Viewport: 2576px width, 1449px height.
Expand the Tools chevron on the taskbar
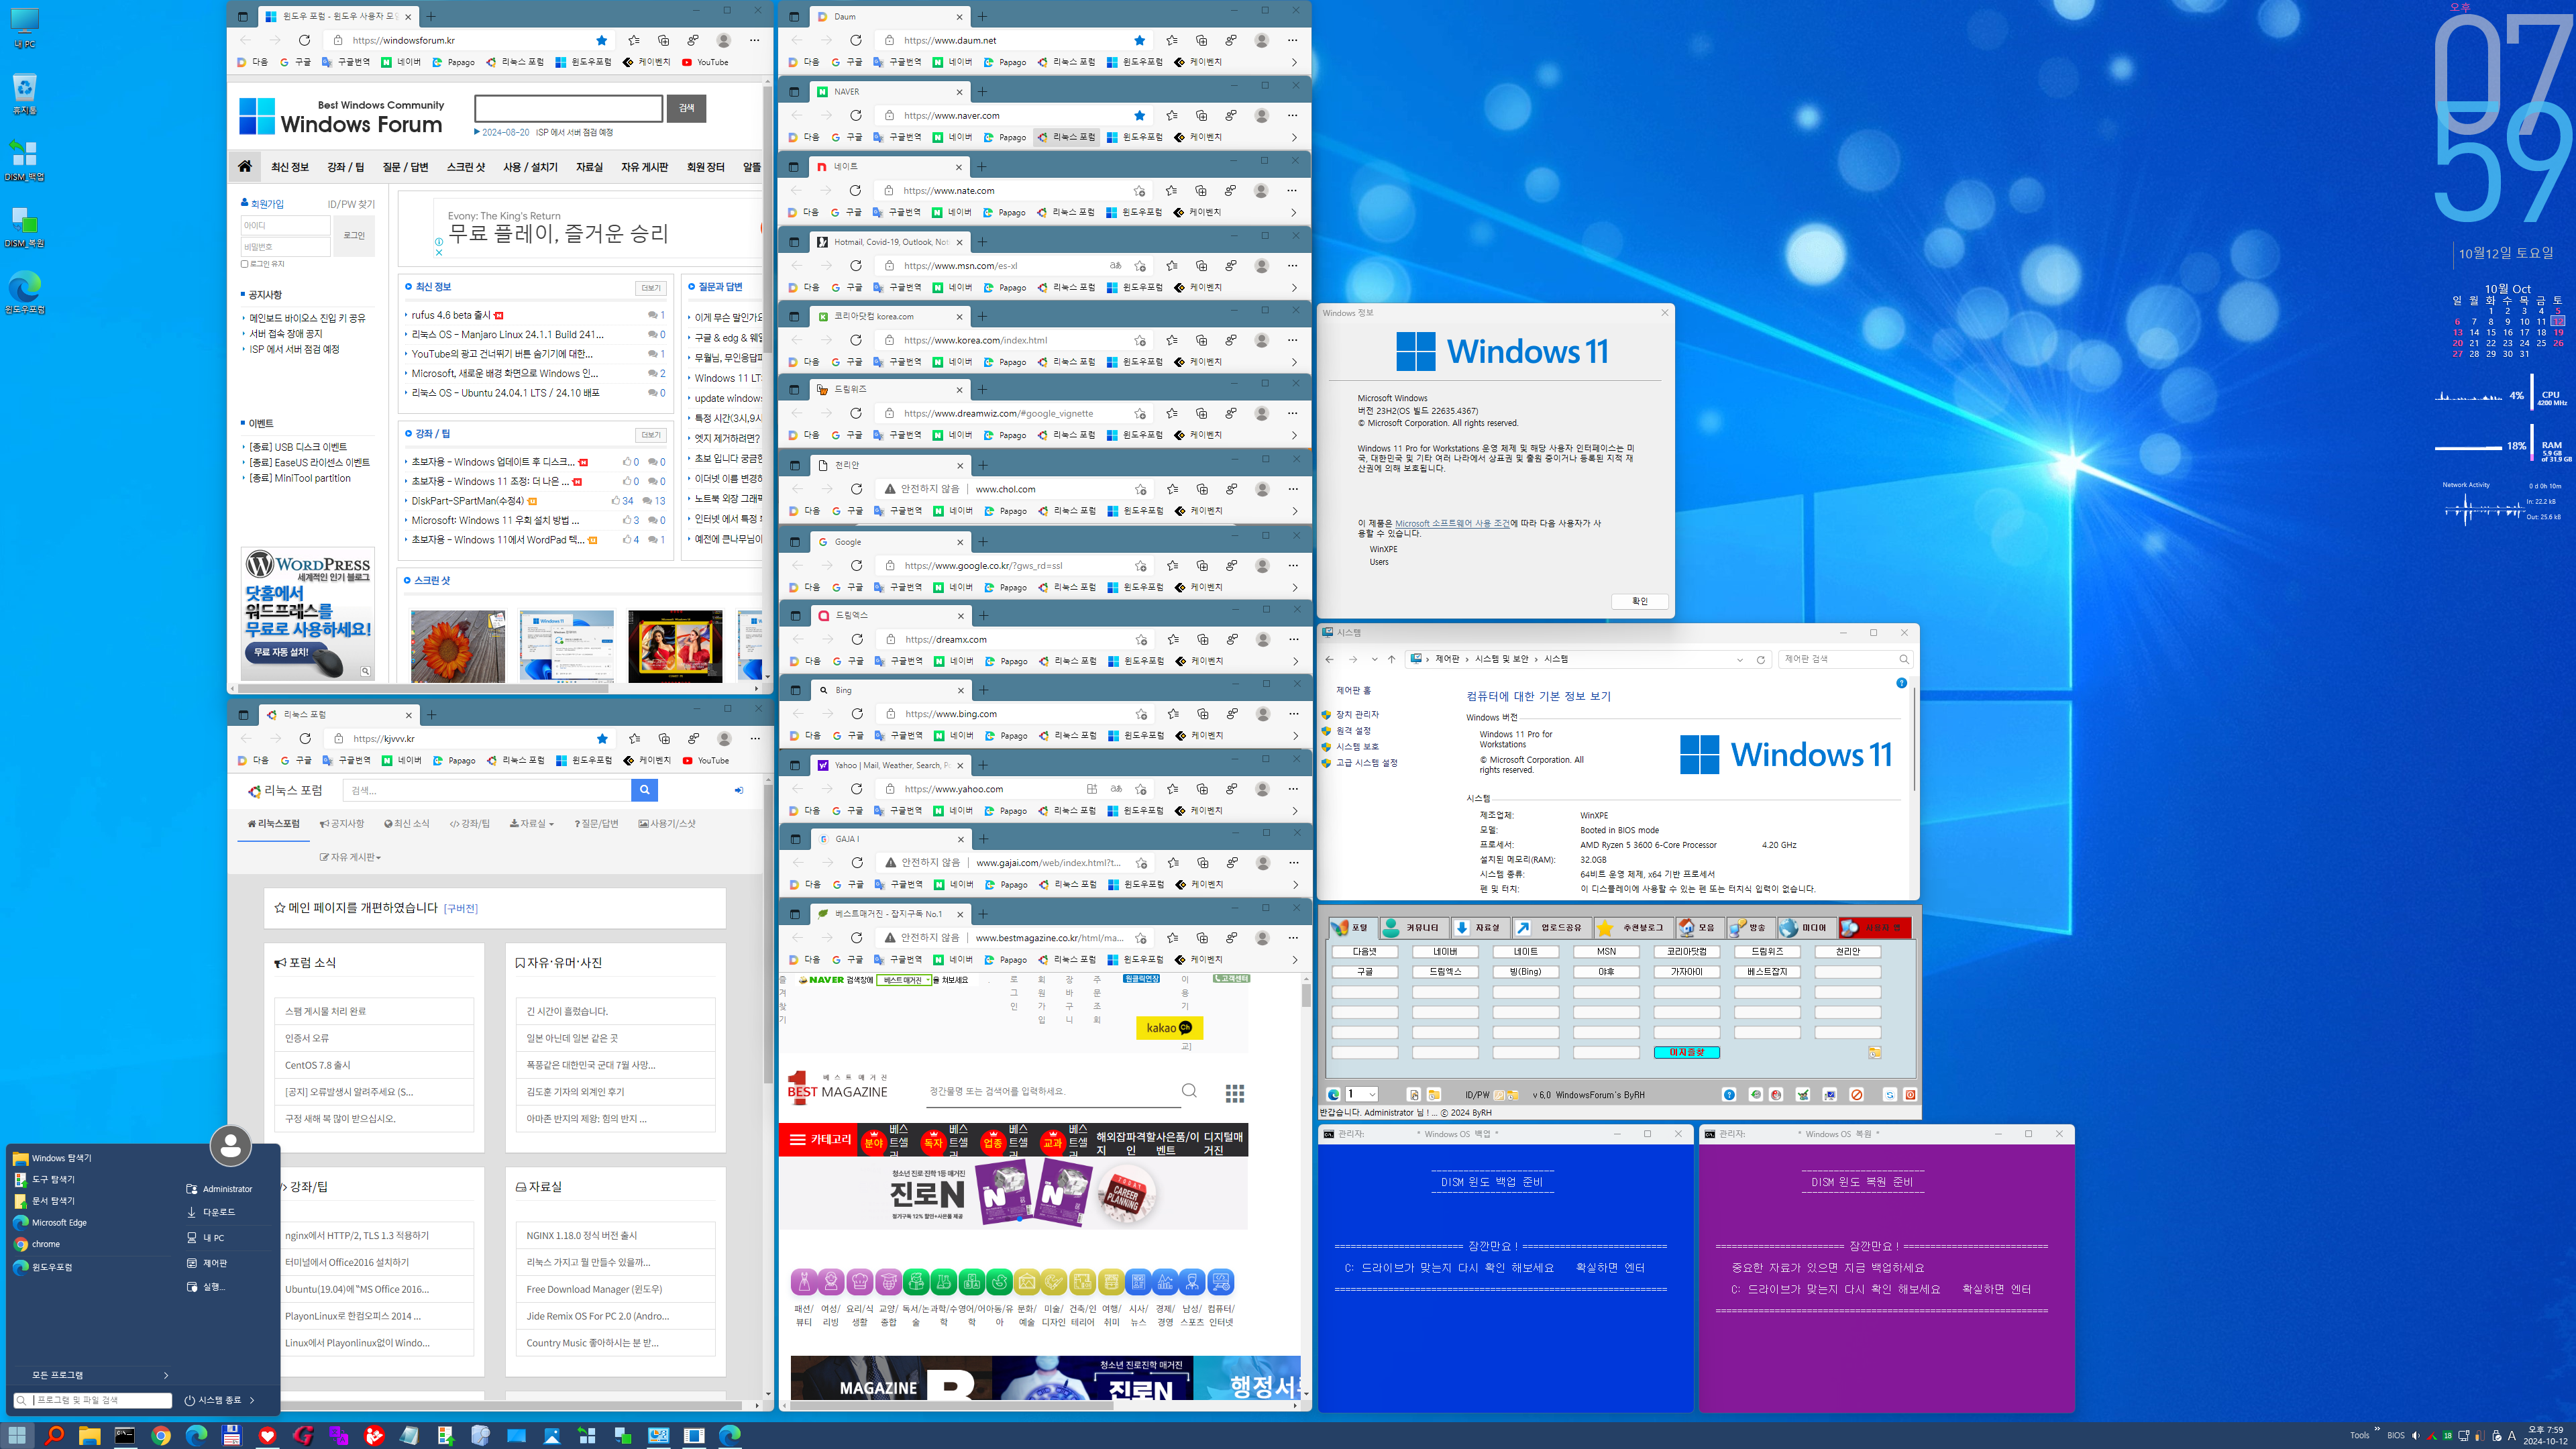(x=2377, y=1429)
